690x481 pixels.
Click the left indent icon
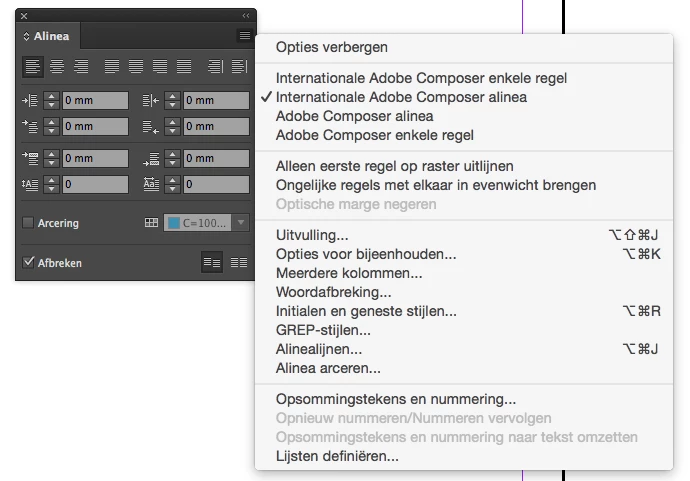[30, 101]
